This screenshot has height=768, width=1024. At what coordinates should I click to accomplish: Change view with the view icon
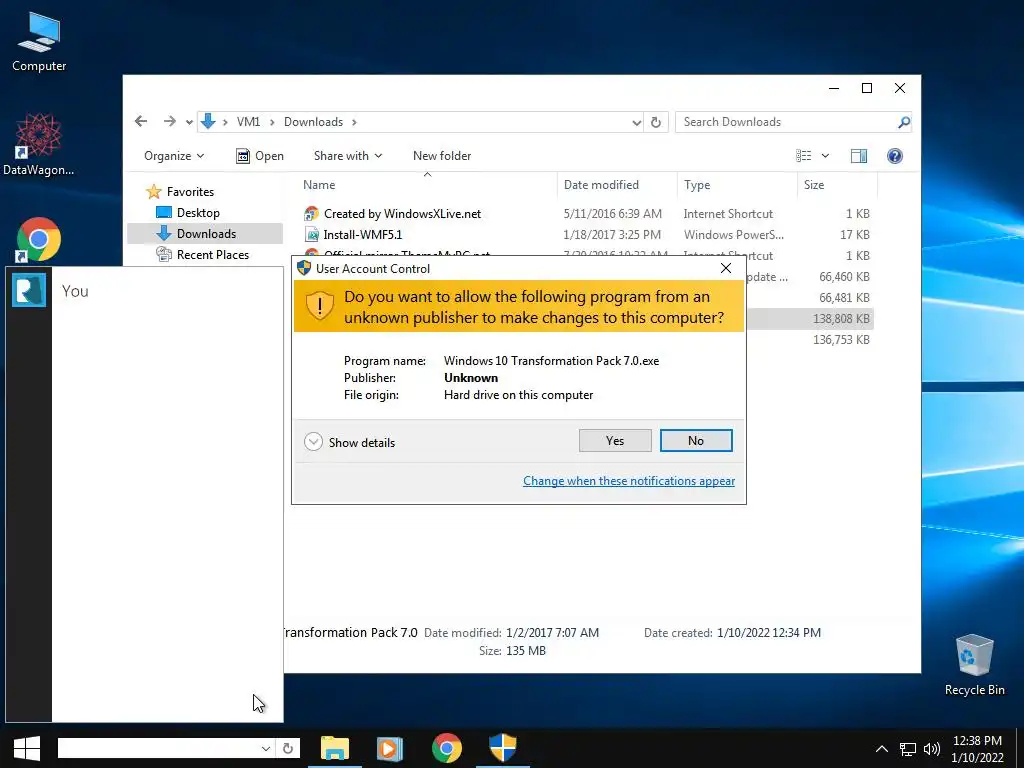point(803,155)
